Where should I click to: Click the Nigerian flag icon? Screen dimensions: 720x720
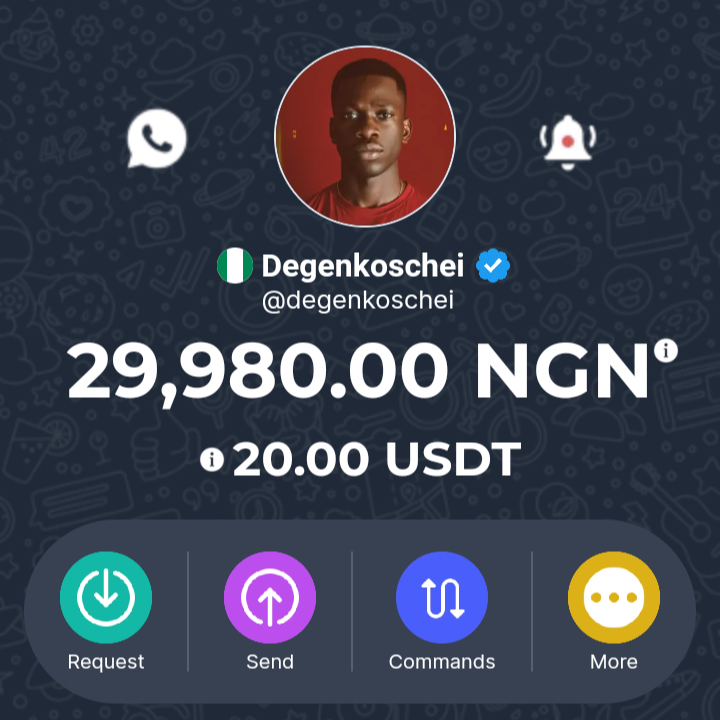click(x=235, y=265)
